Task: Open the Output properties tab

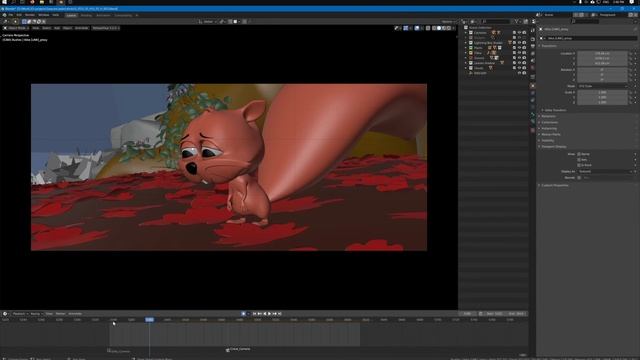Action: click(x=533, y=46)
